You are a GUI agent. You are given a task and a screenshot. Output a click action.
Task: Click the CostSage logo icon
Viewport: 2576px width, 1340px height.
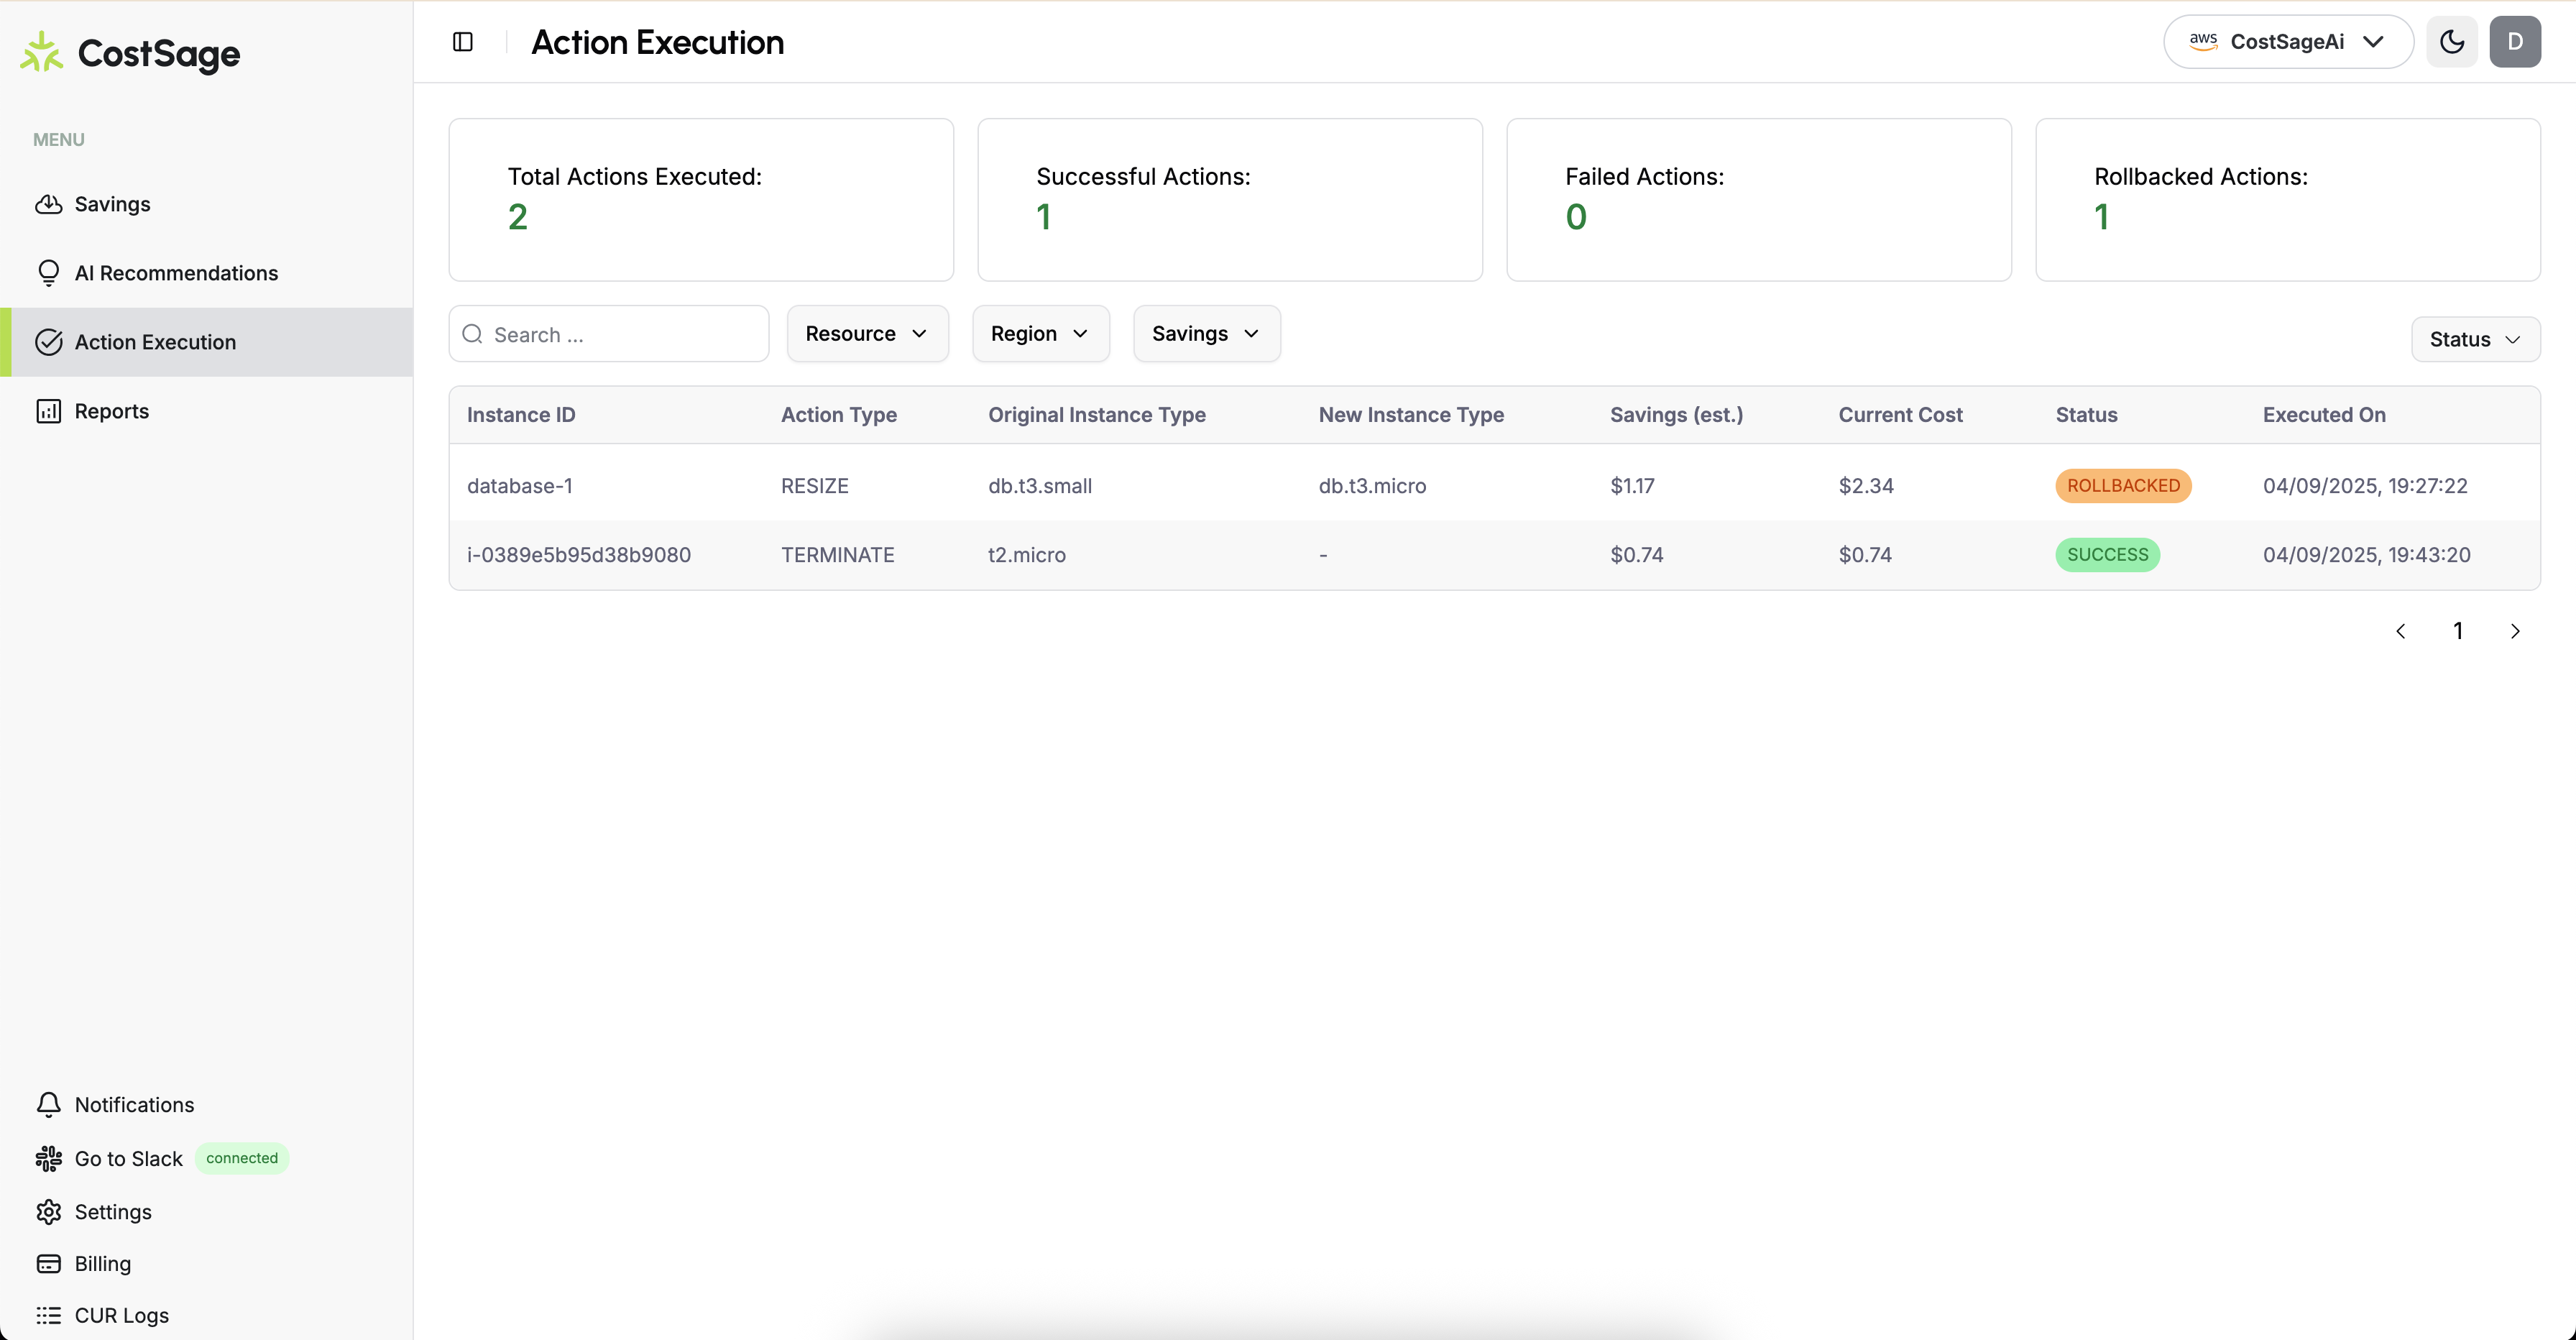(x=42, y=52)
